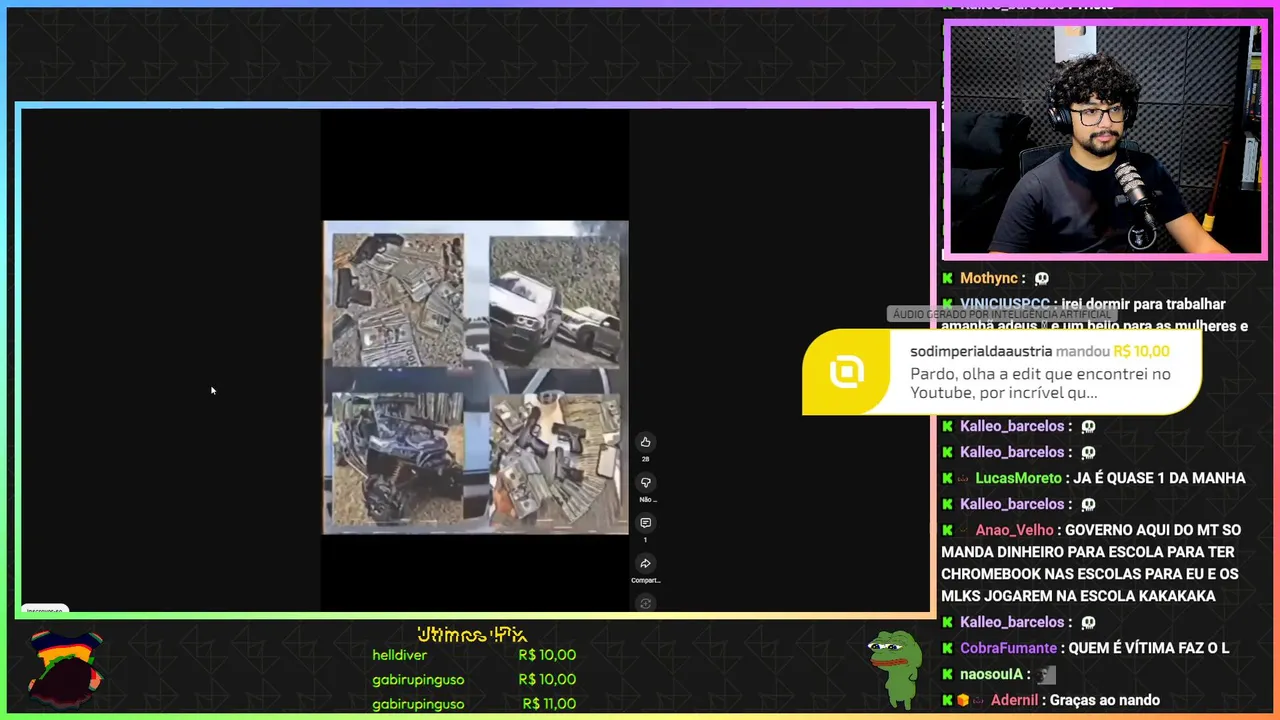The width and height of the screenshot is (1280, 720).
Task: Click 'R$ 11,00' pix amount
Action: 549,704
